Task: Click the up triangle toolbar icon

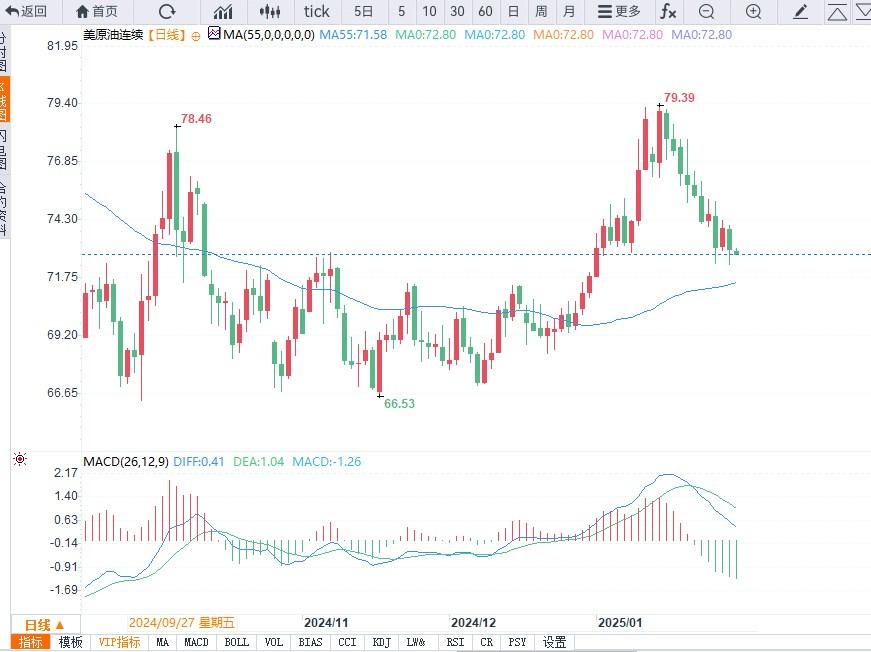Action: tap(837, 12)
